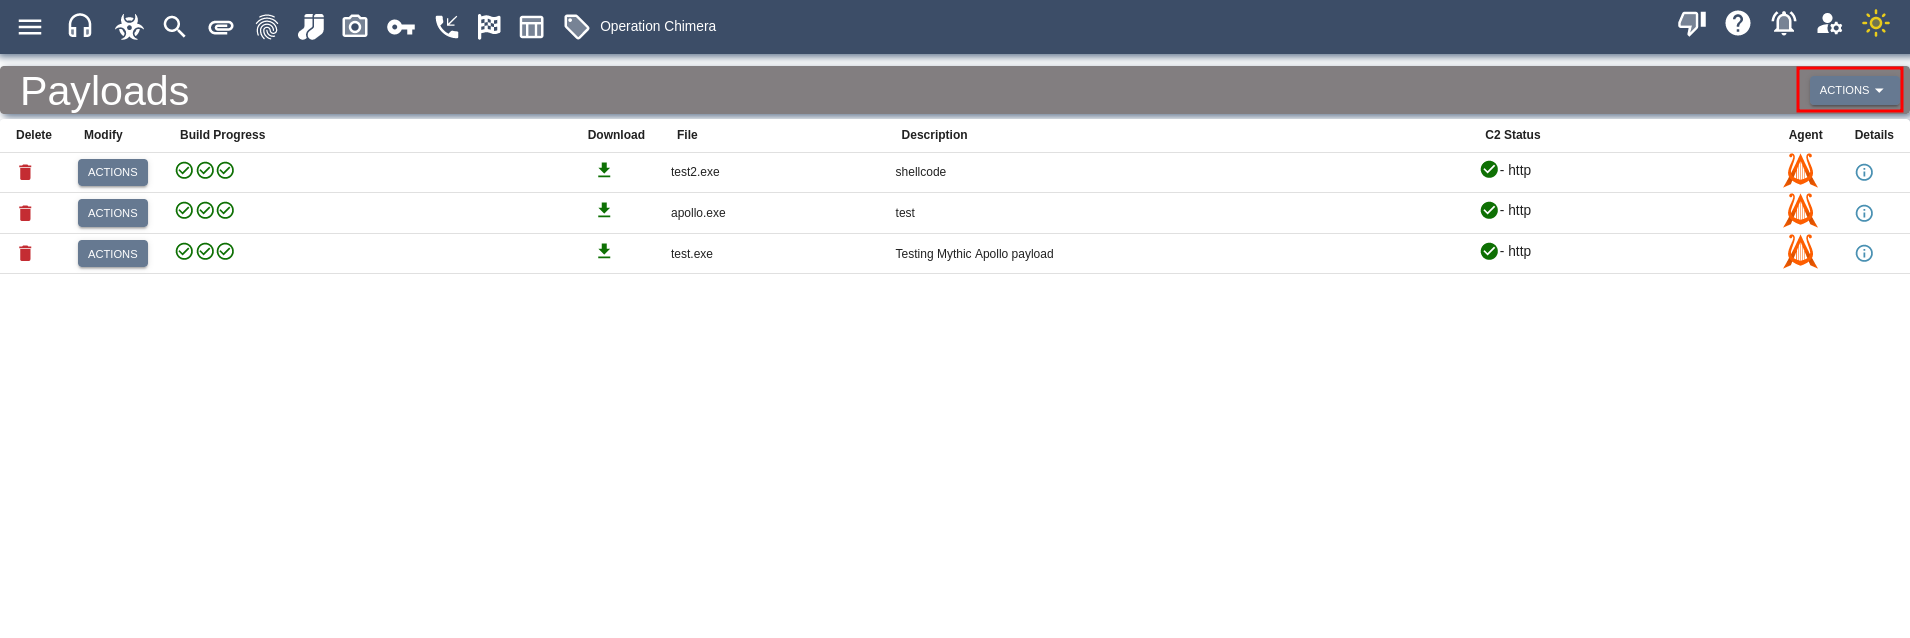Click build progress checks for test2.exe
Image resolution: width=1910 pixels, height=638 pixels.
click(205, 170)
